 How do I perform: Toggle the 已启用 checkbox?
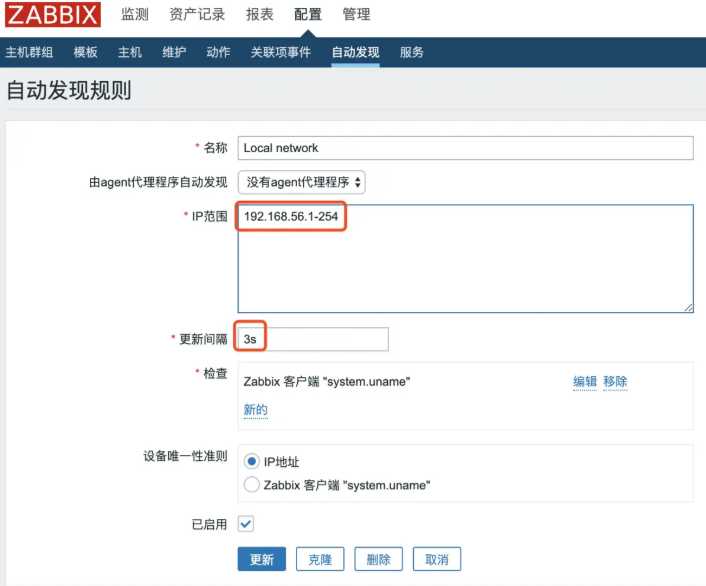246,524
